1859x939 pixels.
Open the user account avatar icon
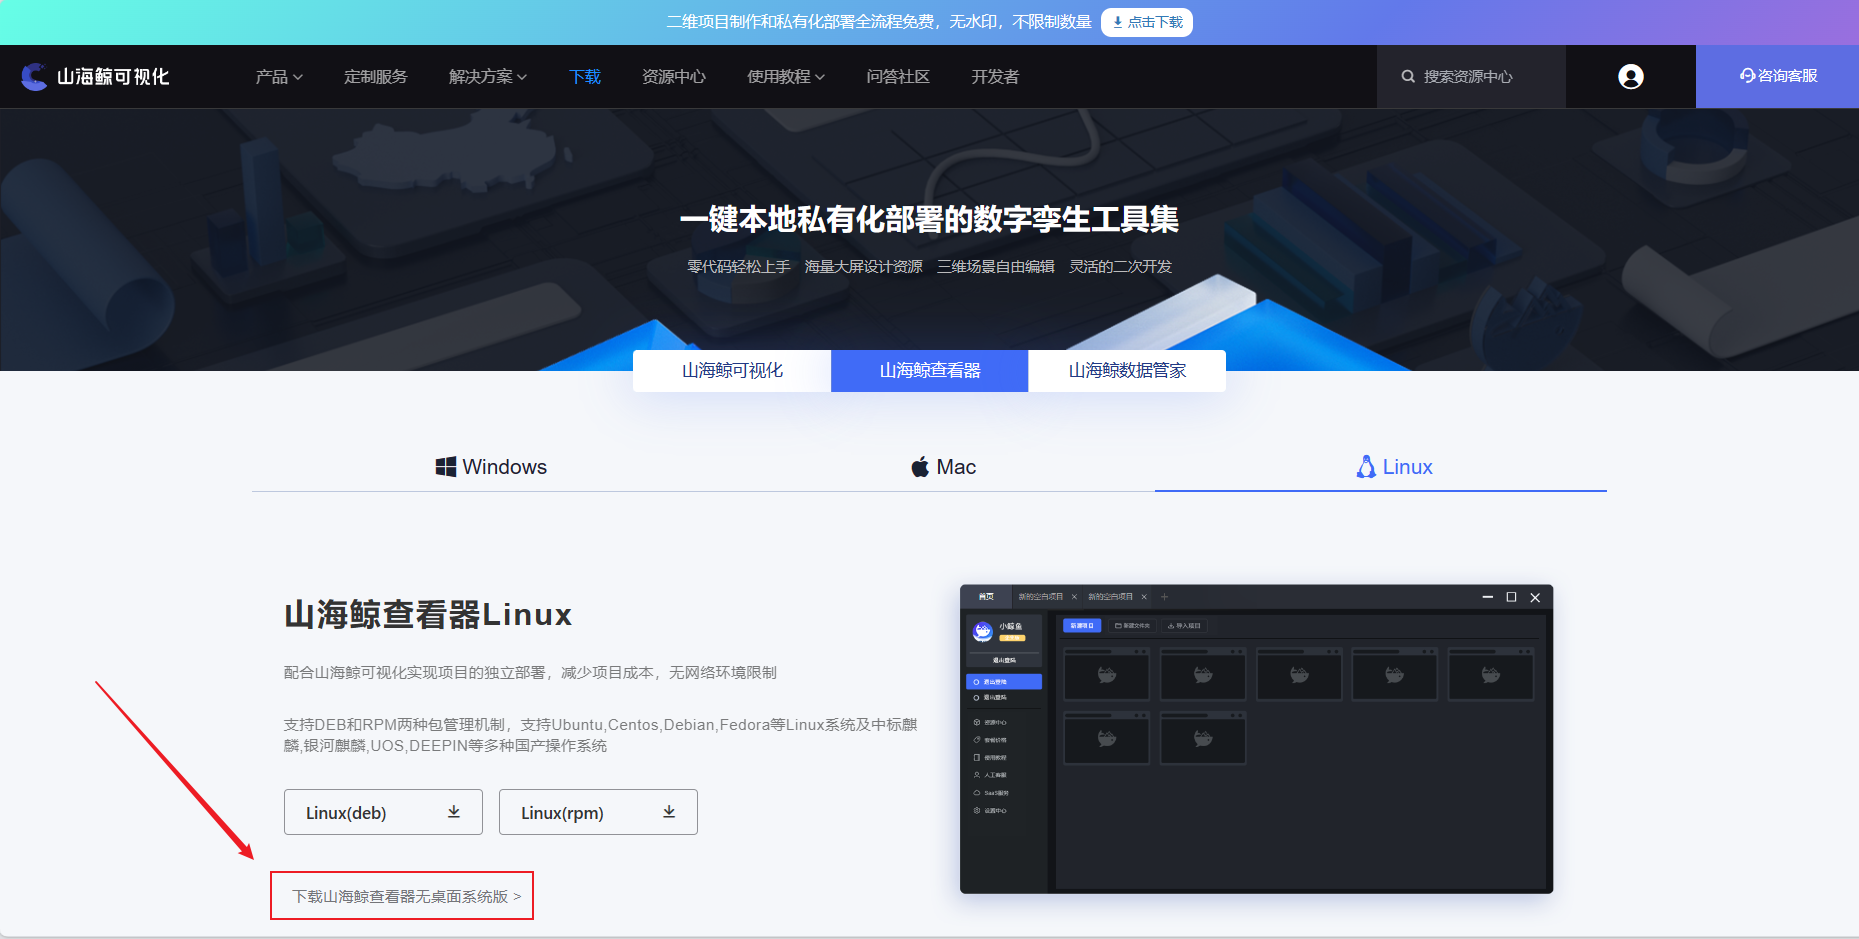1631,77
